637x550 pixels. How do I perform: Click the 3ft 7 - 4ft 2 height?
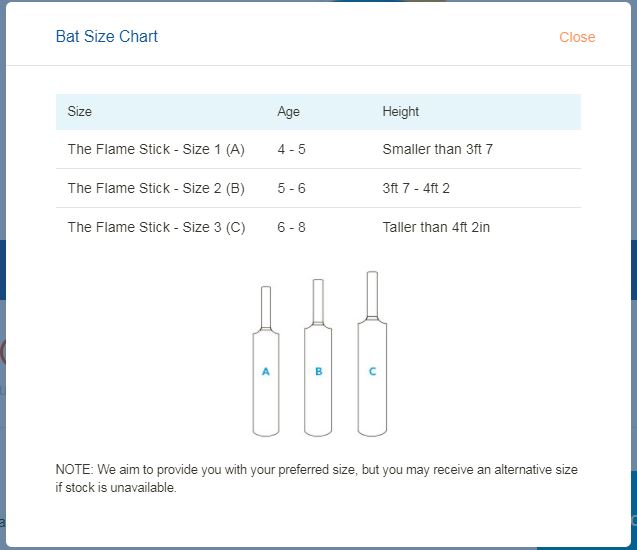click(x=416, y=188)
